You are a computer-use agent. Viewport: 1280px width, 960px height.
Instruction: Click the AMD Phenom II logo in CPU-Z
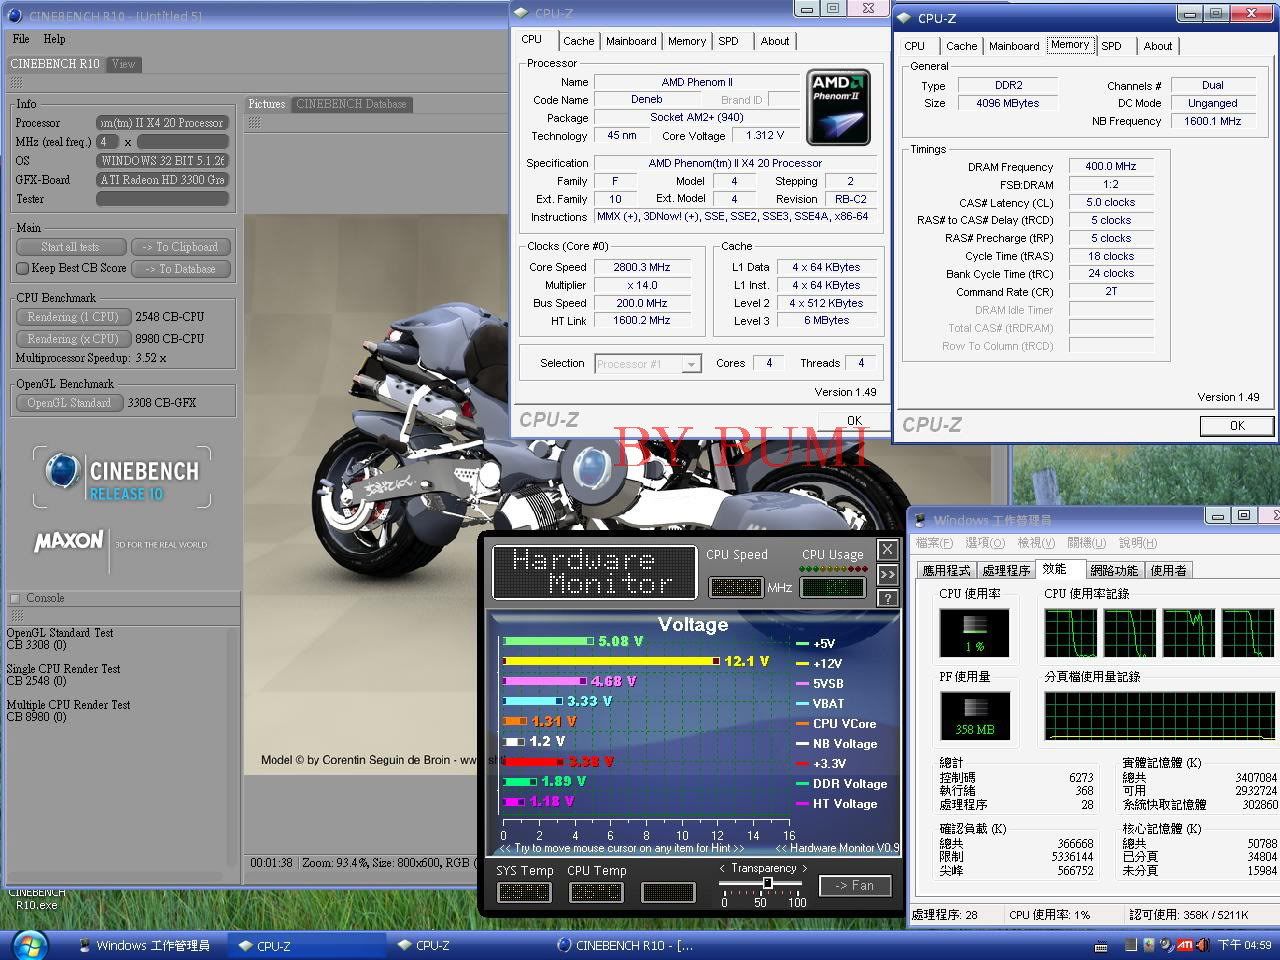click(x=838, y=108)
